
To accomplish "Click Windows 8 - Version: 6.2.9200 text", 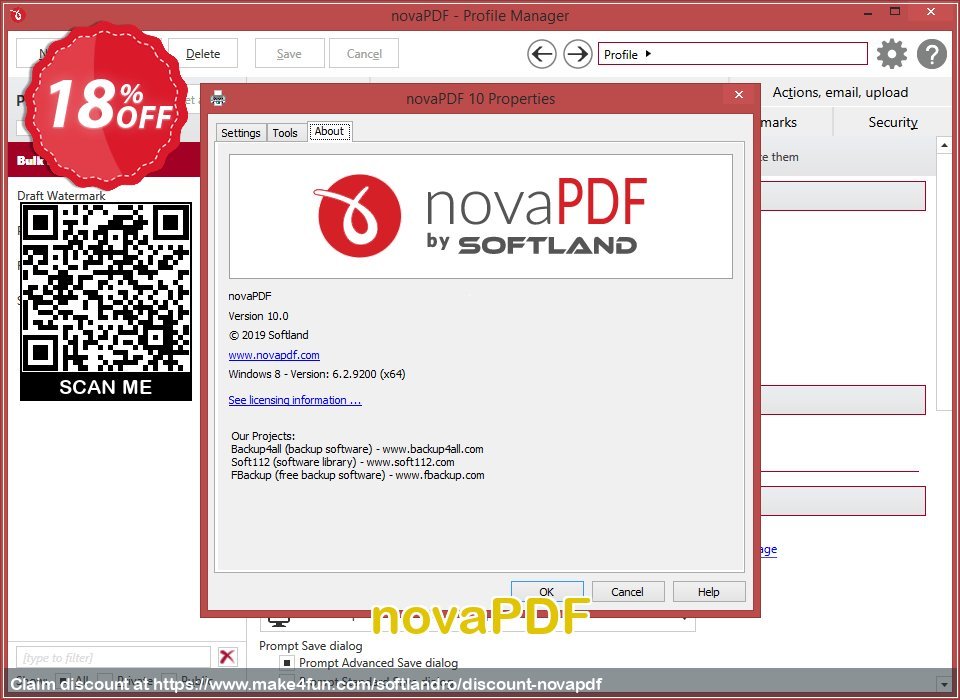I will pos(317,374).
